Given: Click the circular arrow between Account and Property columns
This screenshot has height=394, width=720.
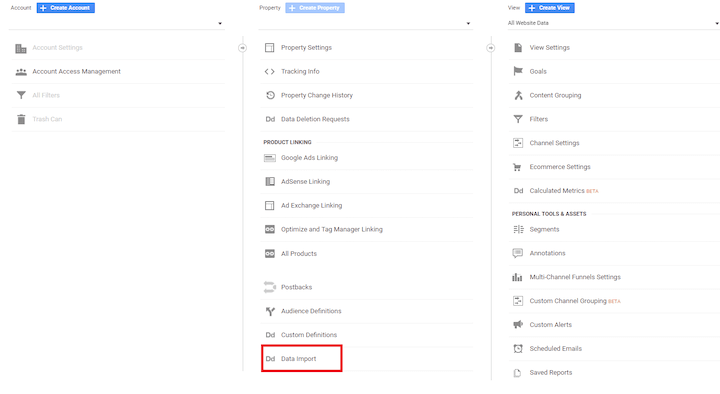Looking at the screenshot, I should click(242, 48).
